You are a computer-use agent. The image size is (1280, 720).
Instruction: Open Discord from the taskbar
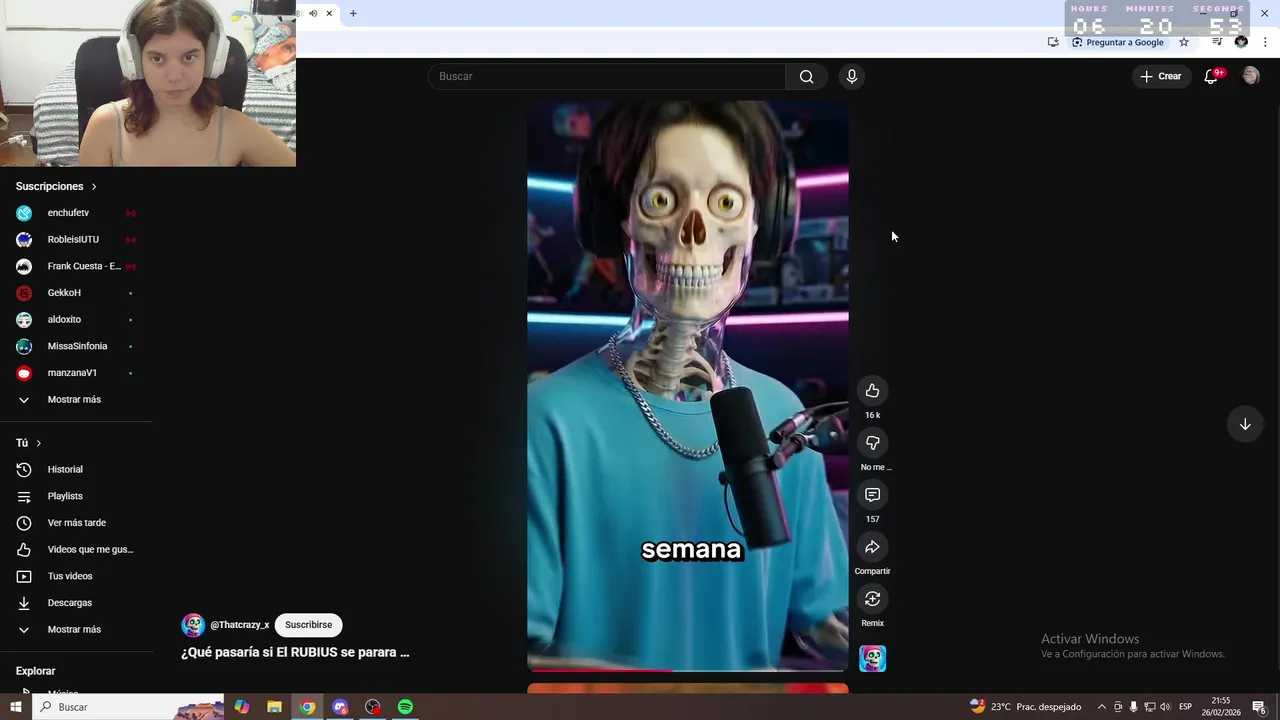tap(340, 707)
